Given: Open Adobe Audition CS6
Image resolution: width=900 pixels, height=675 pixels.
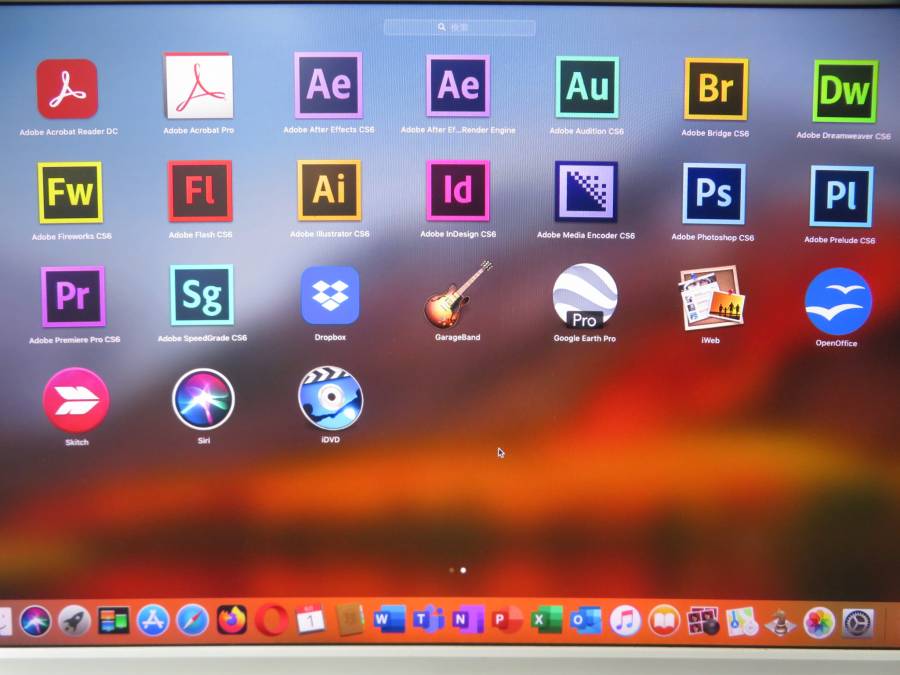Looking at the screenshot, I should tap(587, 87).
